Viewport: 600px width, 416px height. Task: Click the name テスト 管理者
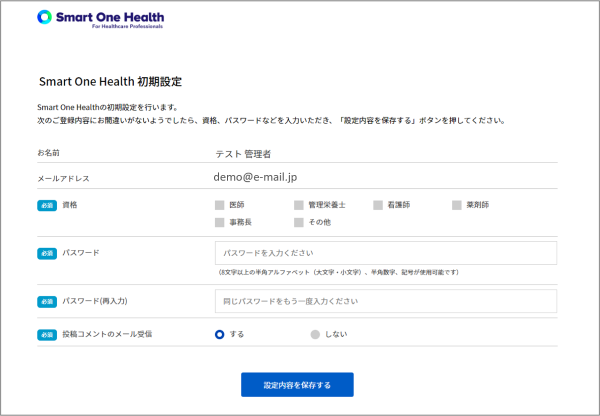[x=243, y=154]
